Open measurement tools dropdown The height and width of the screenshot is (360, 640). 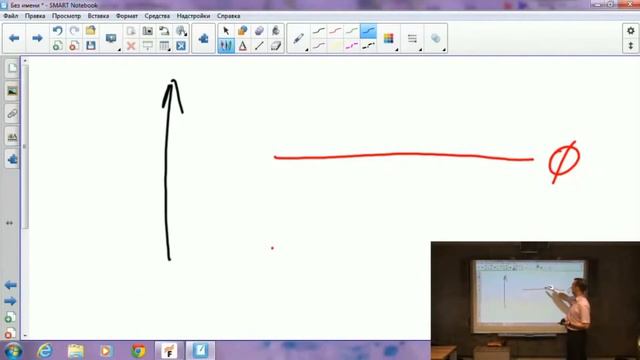pos(181,31)
